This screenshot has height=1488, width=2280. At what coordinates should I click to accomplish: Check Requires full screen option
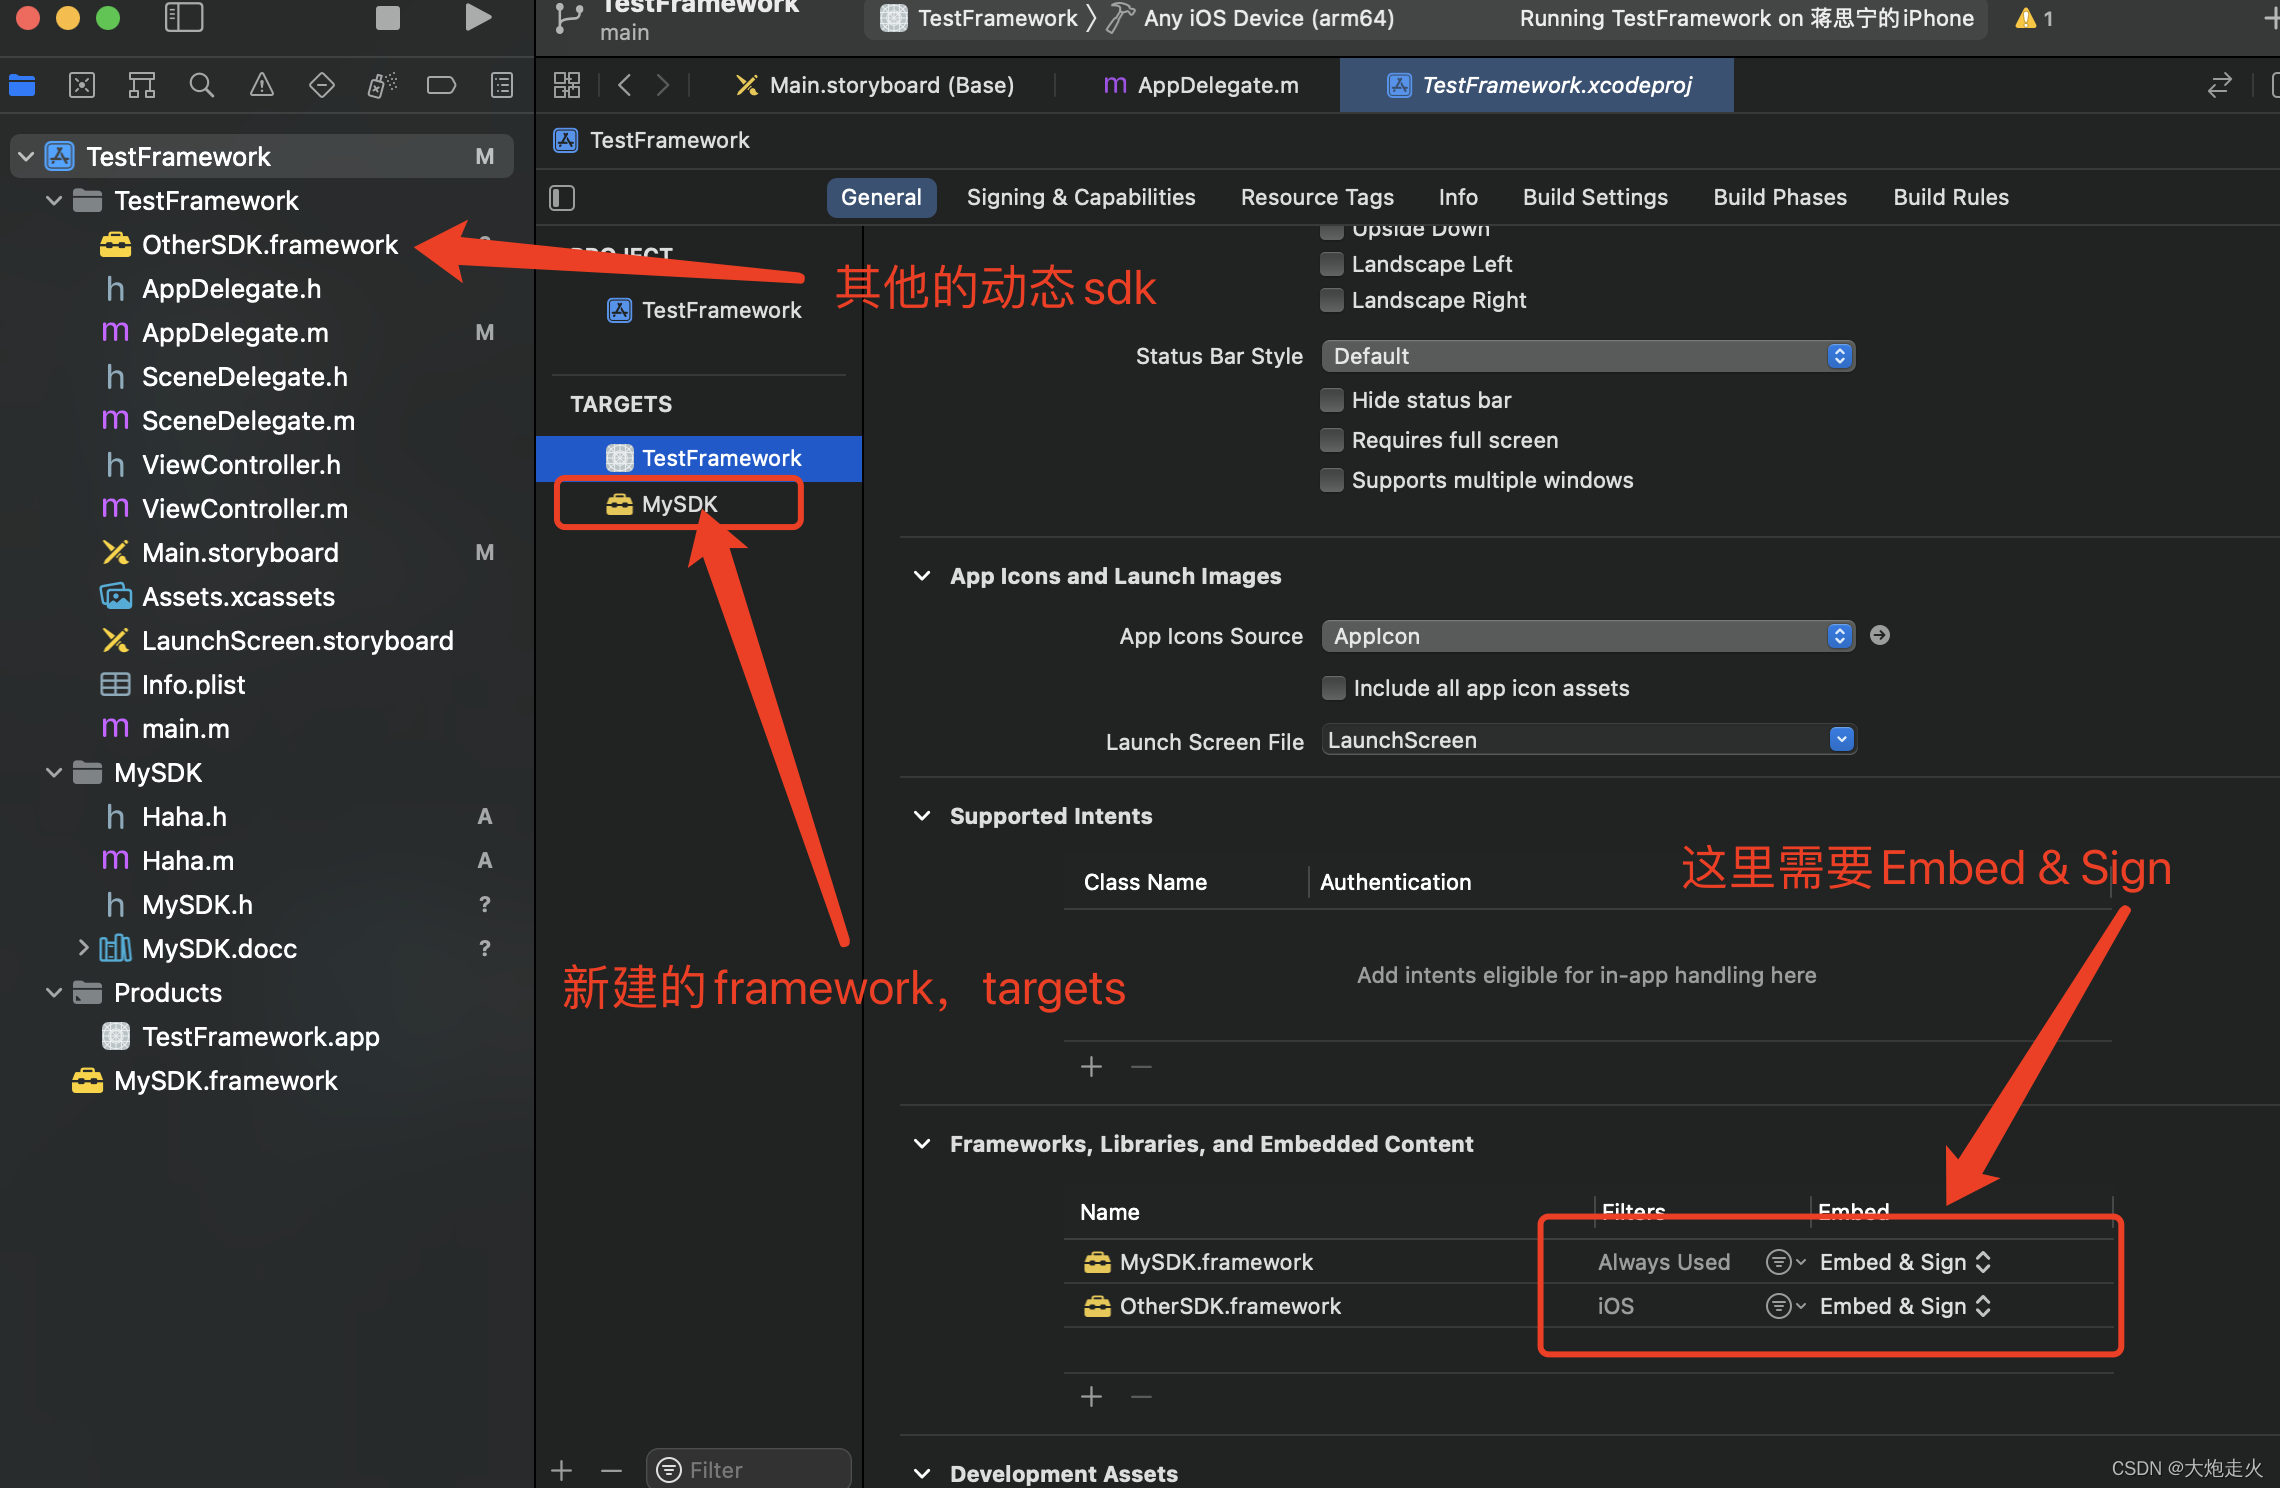(x=1332, y=440)
